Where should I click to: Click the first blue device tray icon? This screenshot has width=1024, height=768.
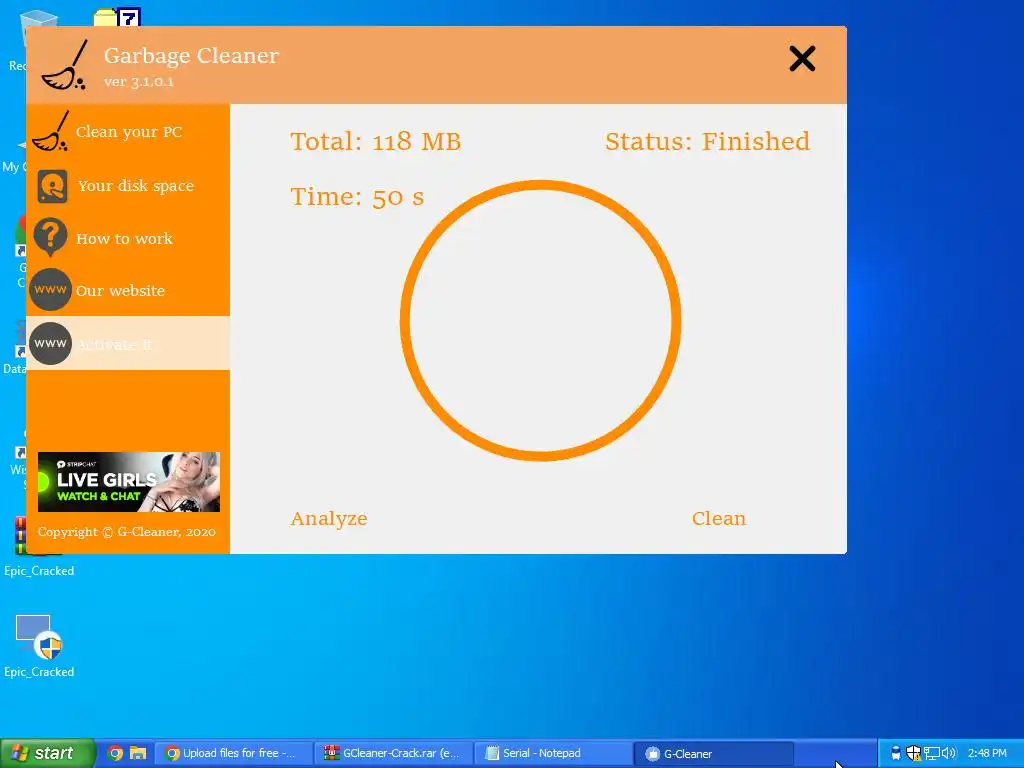click(x=896, y=753)
